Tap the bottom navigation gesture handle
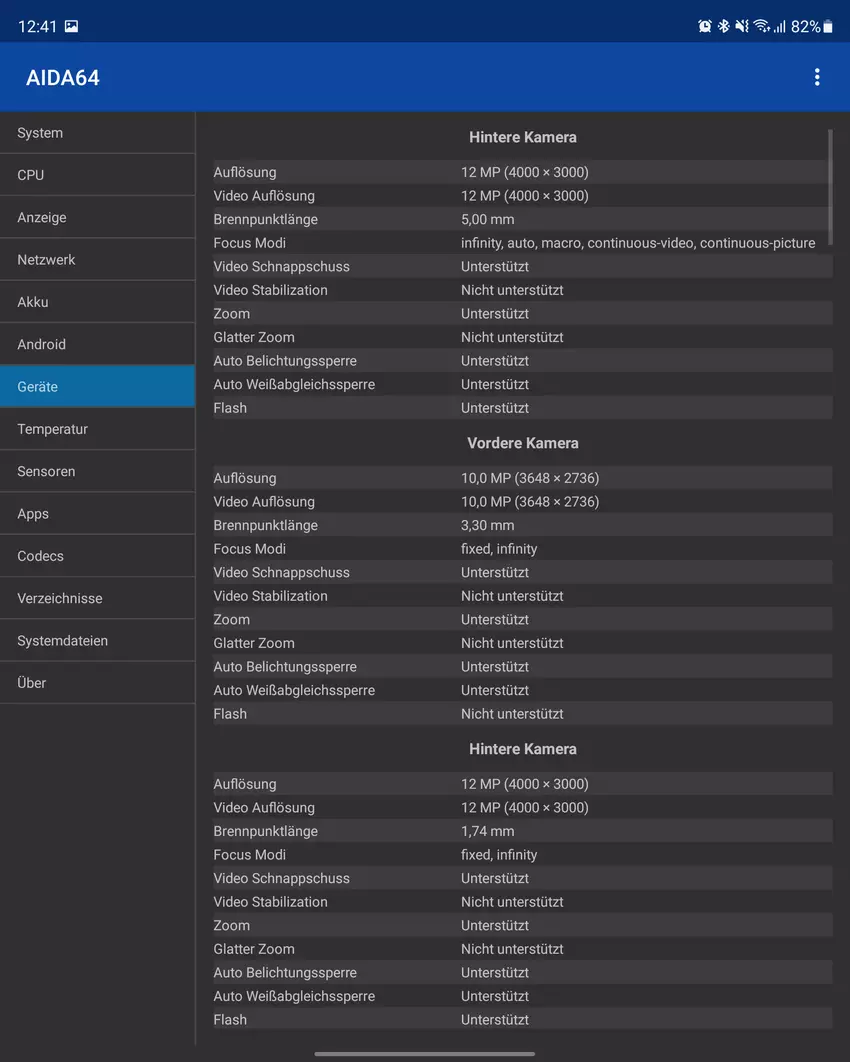Image resolution: width=850 pixels, height=1062 pixels. pyautogui.click(x=424, y=1053)
